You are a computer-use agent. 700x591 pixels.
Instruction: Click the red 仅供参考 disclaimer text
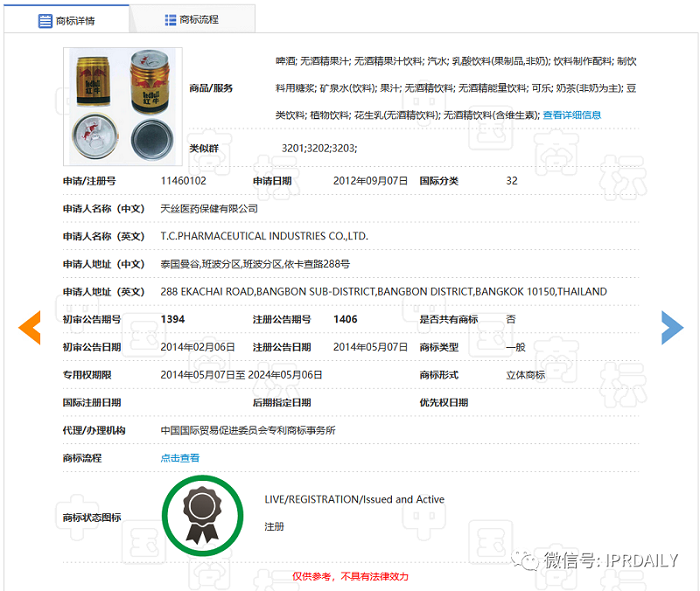pos(350,577)
